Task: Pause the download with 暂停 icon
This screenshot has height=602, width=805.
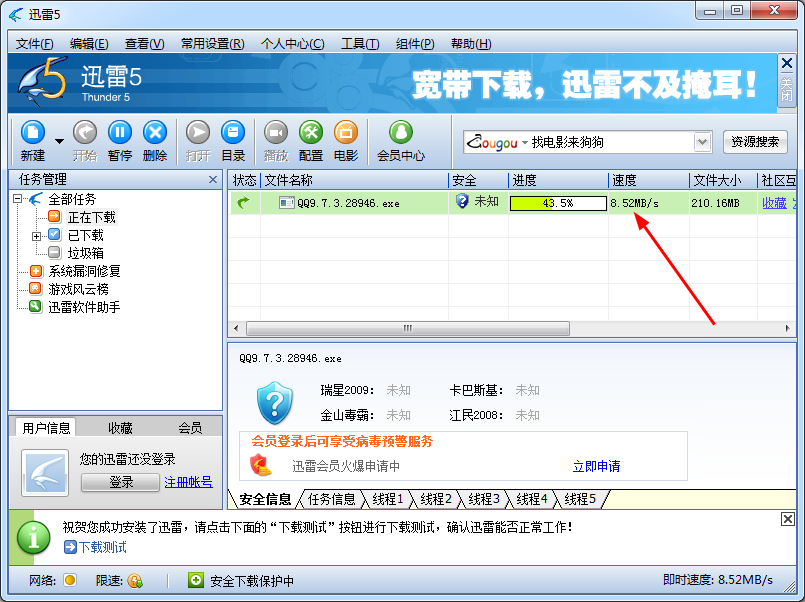Action: pyautogui.click(x=120, y=133)
